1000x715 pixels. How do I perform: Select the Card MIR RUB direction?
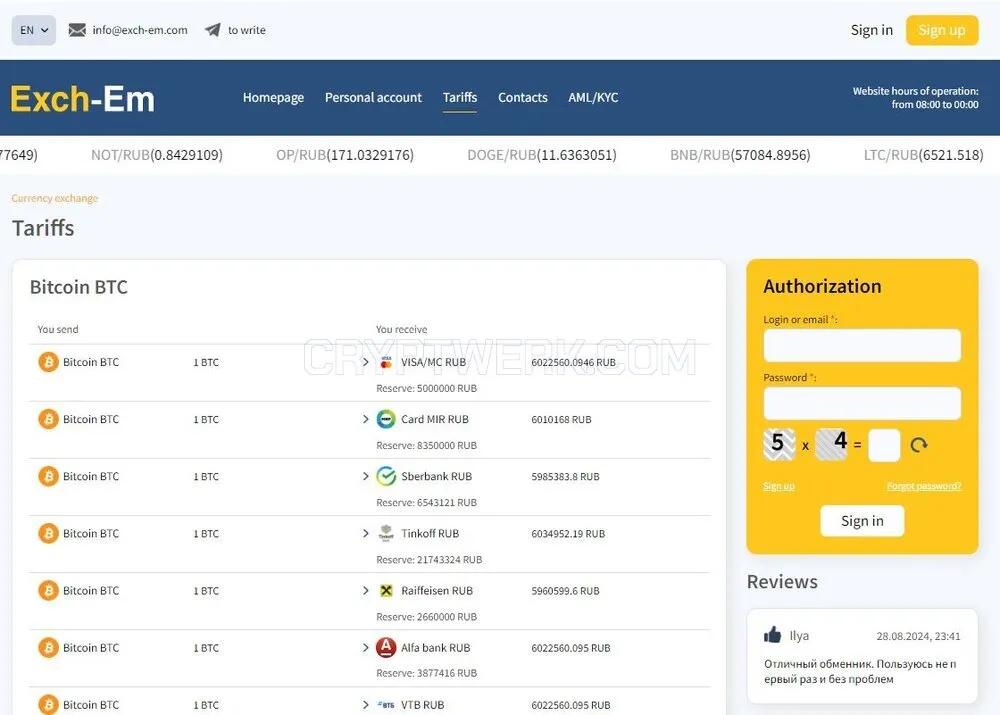(x=435, y=420)
